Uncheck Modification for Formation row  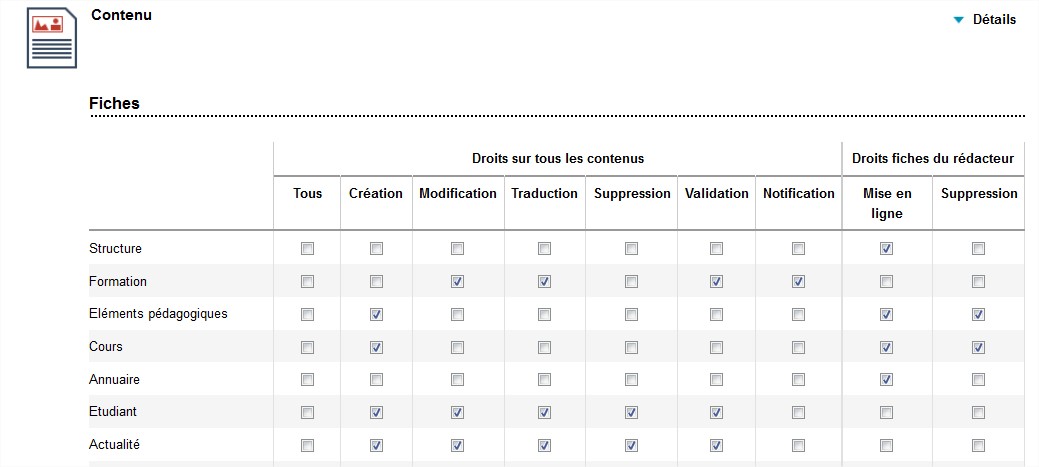(457, 282)
